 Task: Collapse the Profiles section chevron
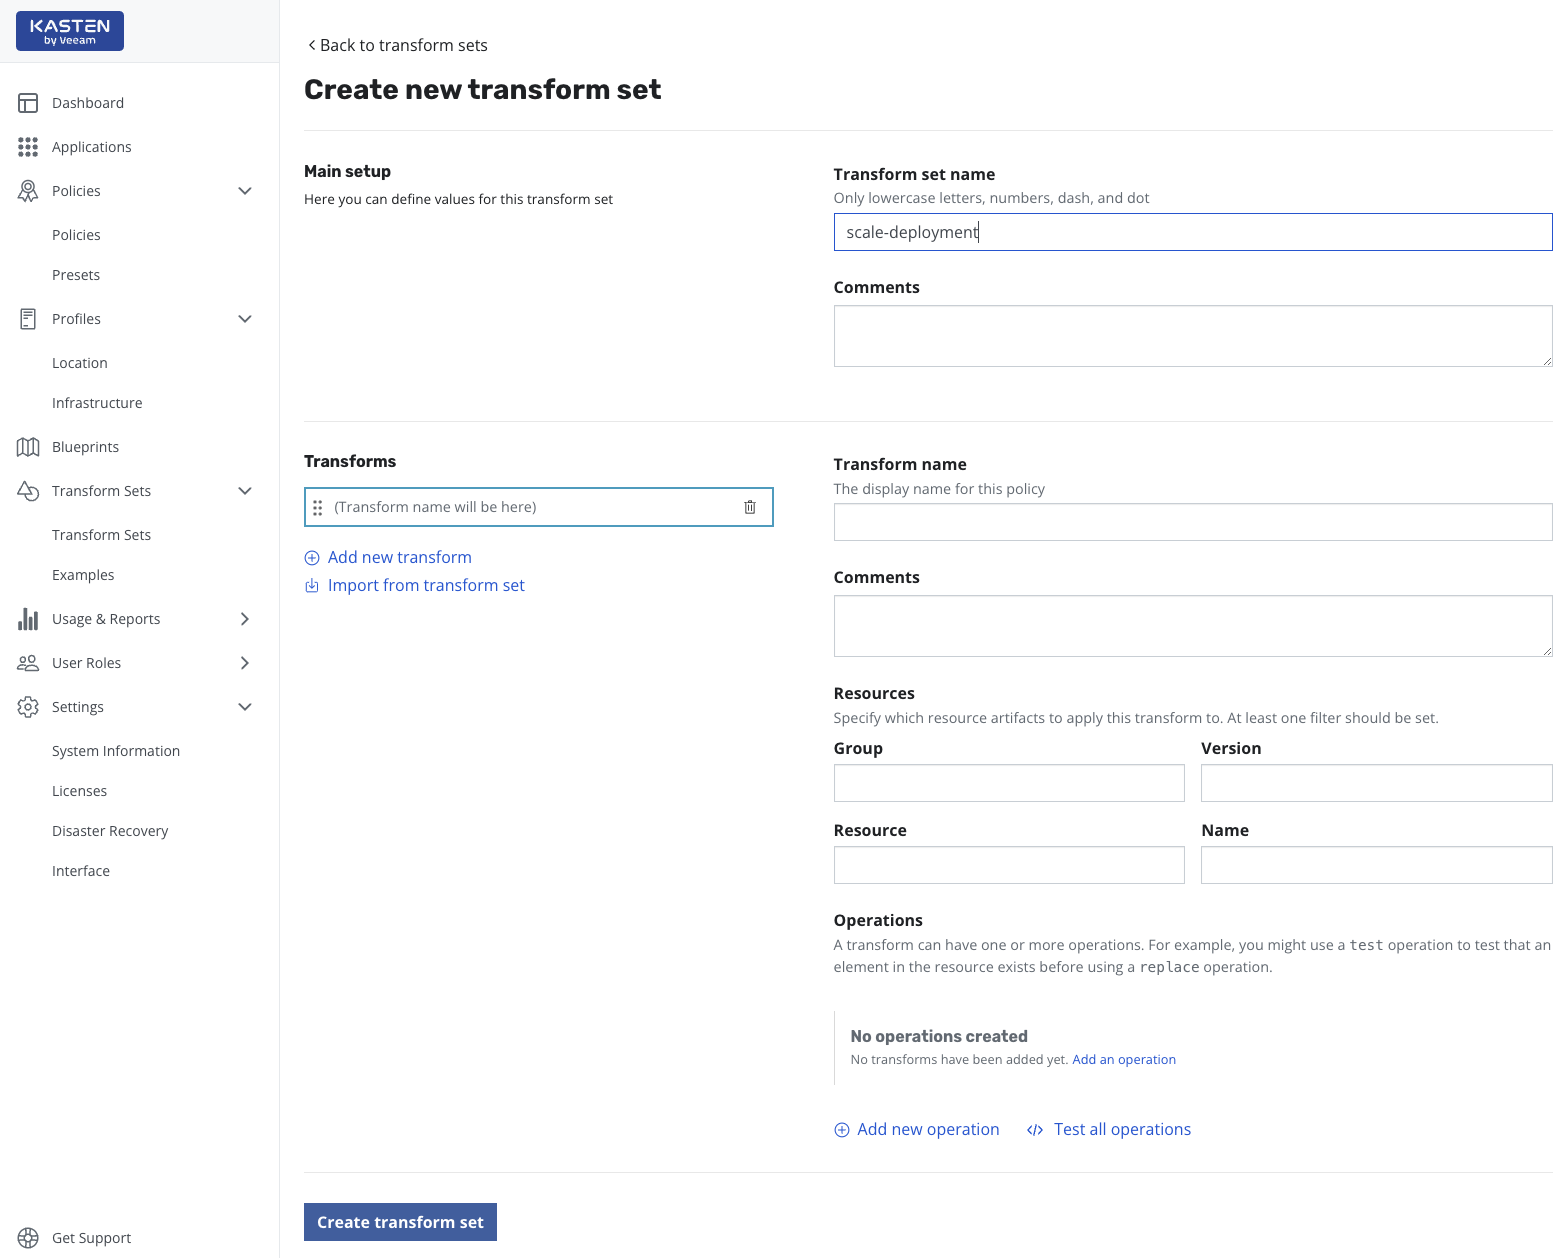[245, 319]
